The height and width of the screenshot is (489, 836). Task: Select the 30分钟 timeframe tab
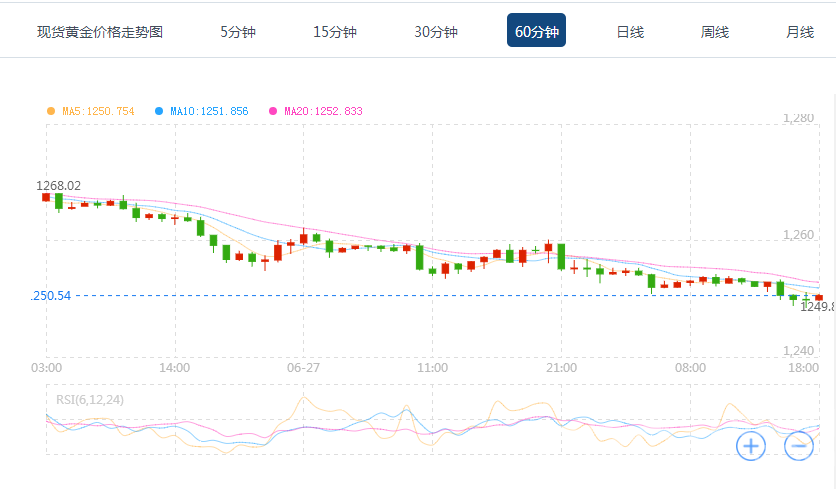(x=436, y=32)
